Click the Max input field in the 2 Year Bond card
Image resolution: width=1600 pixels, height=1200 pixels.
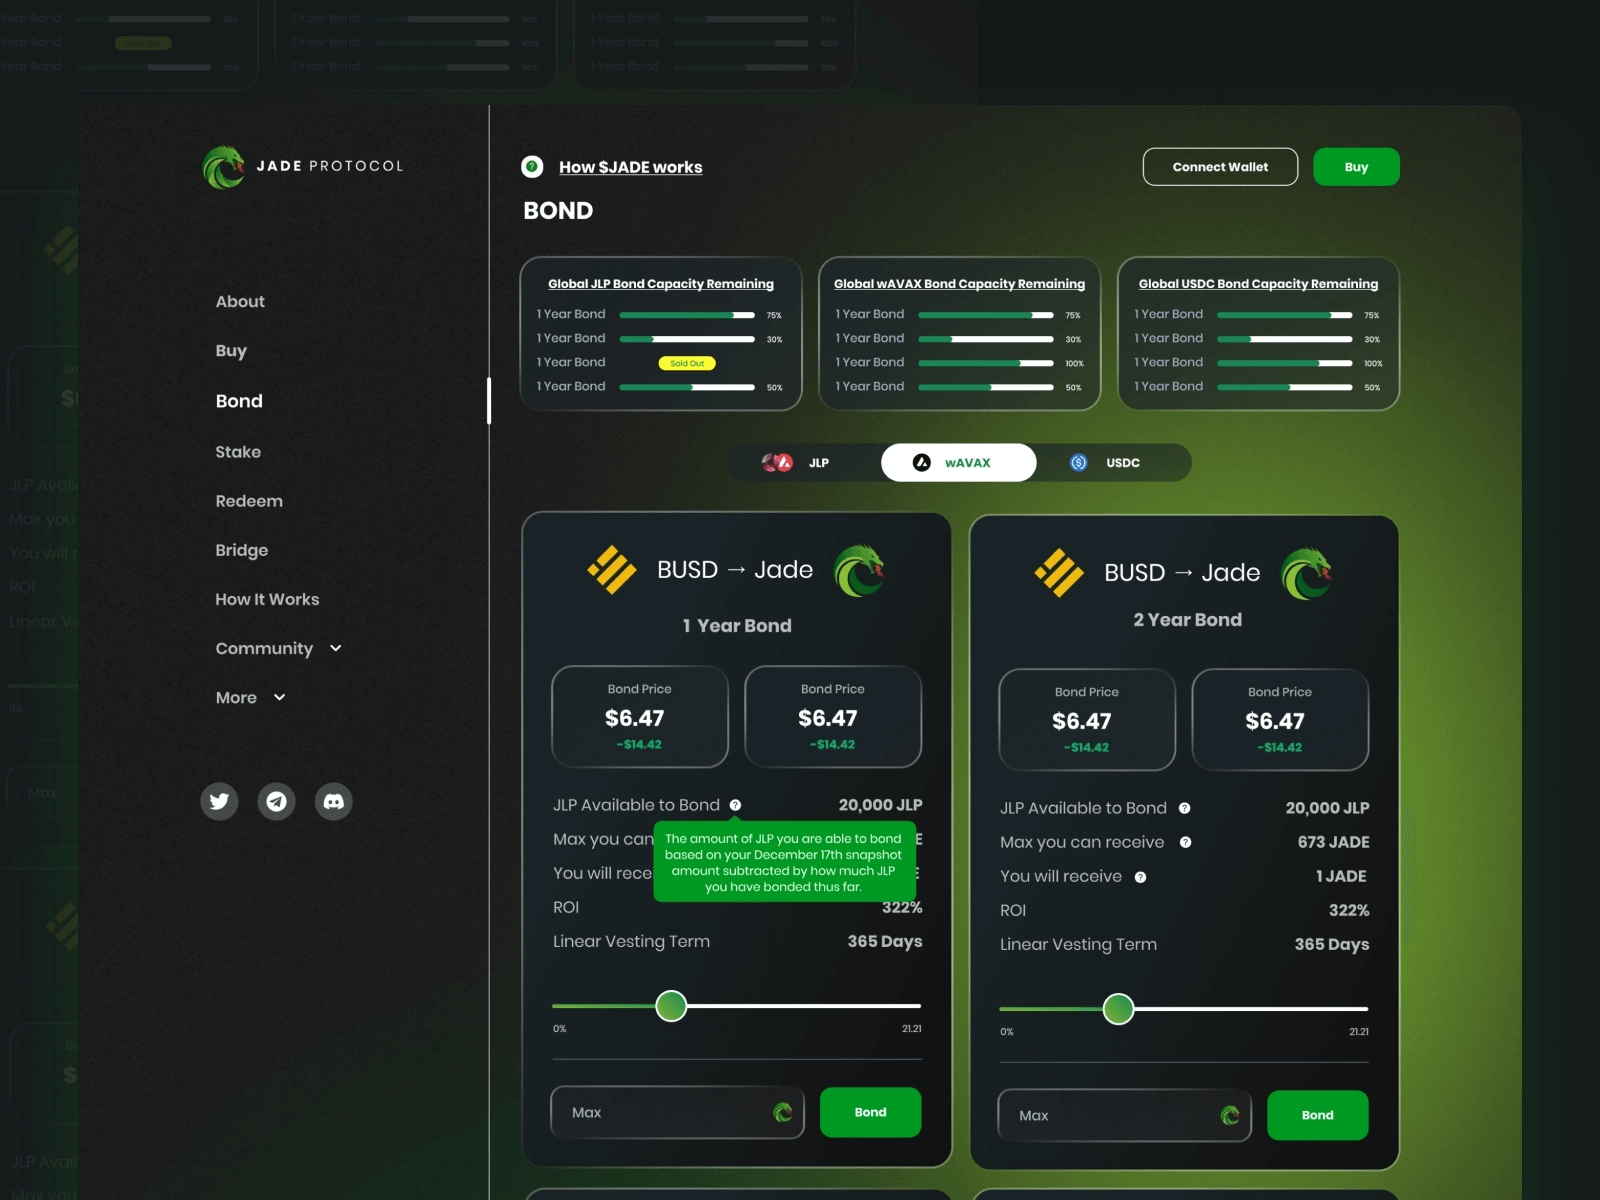point(1124,1115)
